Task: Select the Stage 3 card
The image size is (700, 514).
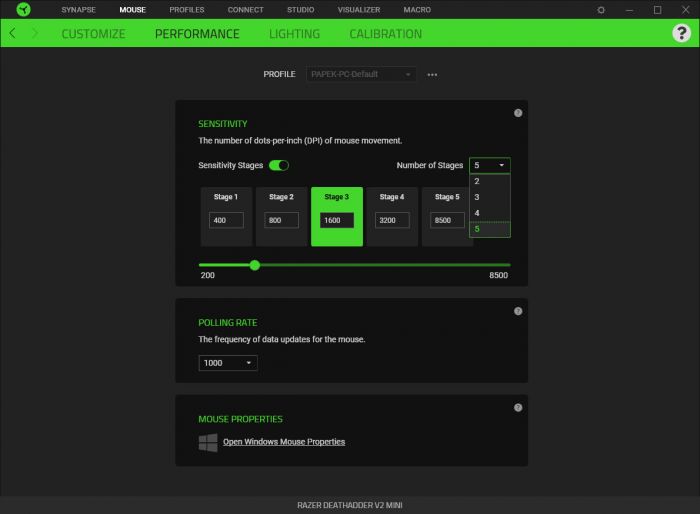Action: pos(337,217)
